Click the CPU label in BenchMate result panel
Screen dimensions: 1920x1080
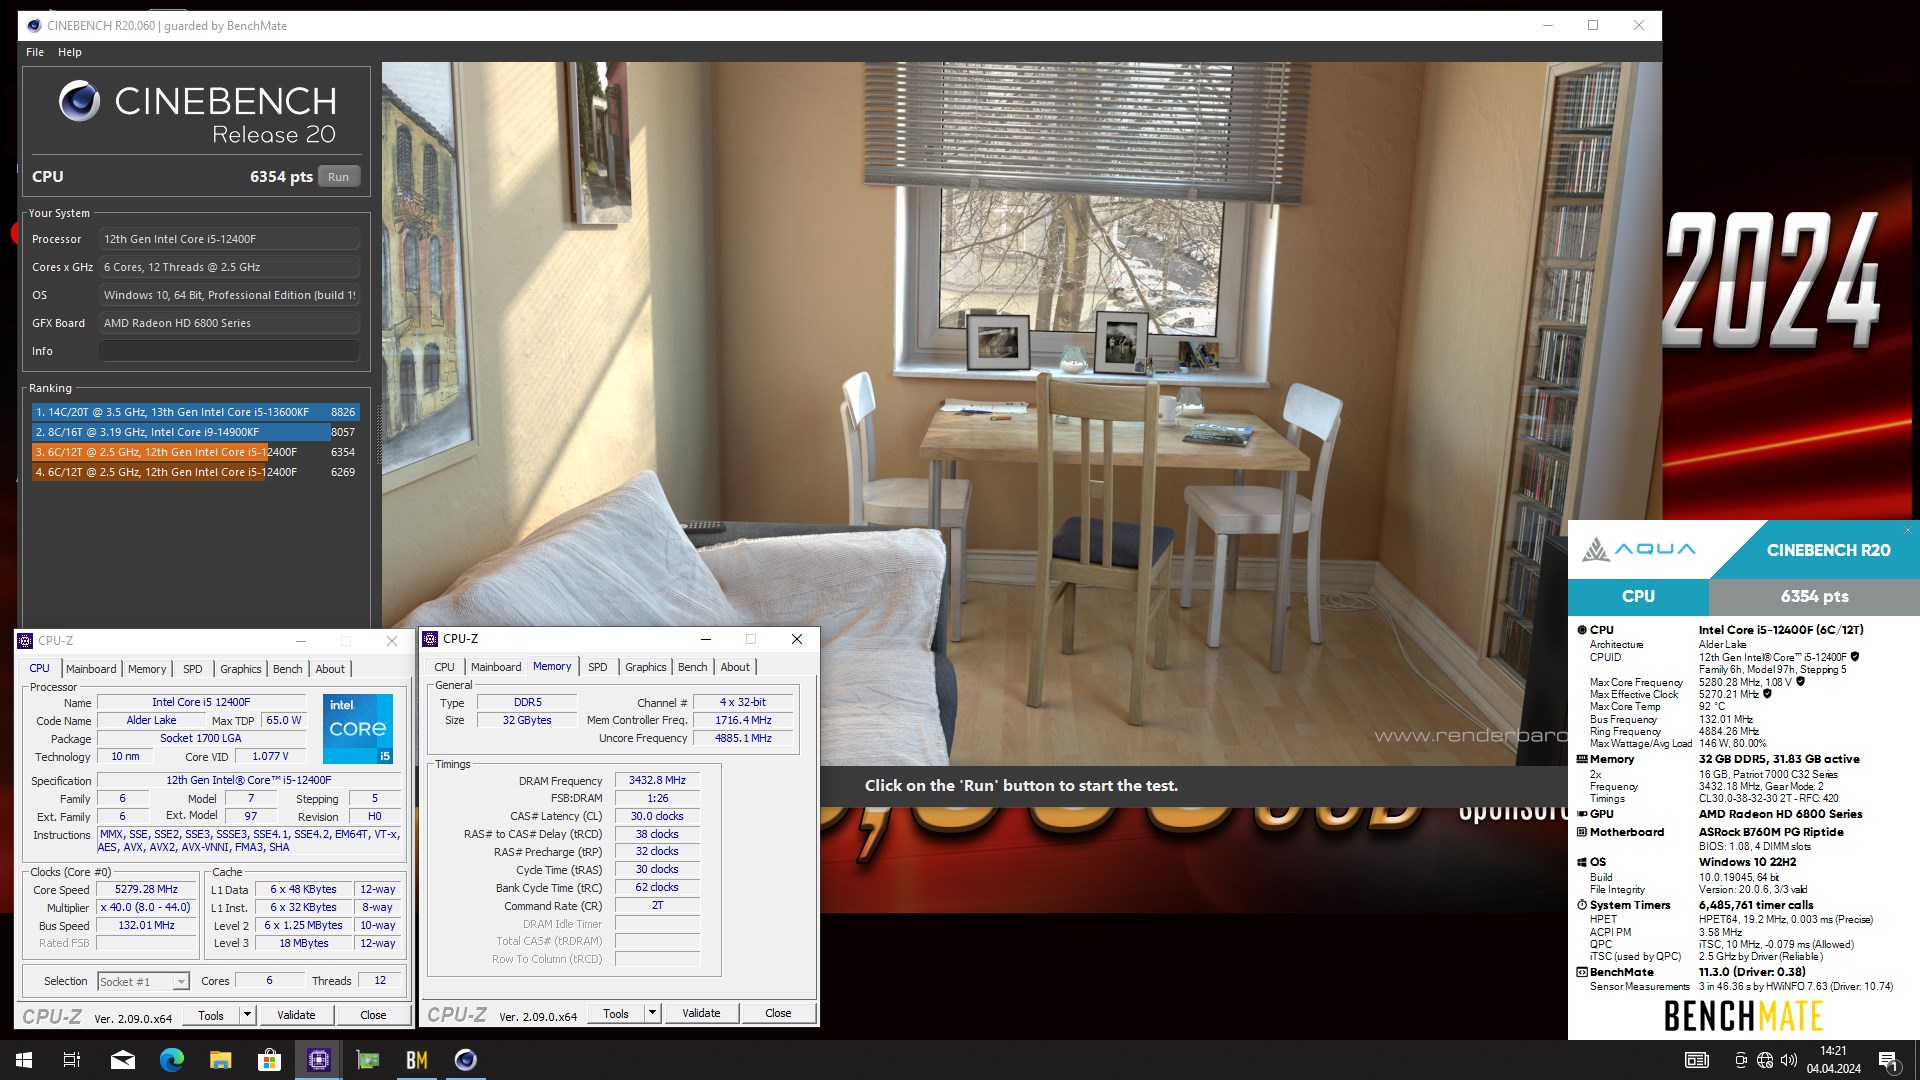point(1638,596)
